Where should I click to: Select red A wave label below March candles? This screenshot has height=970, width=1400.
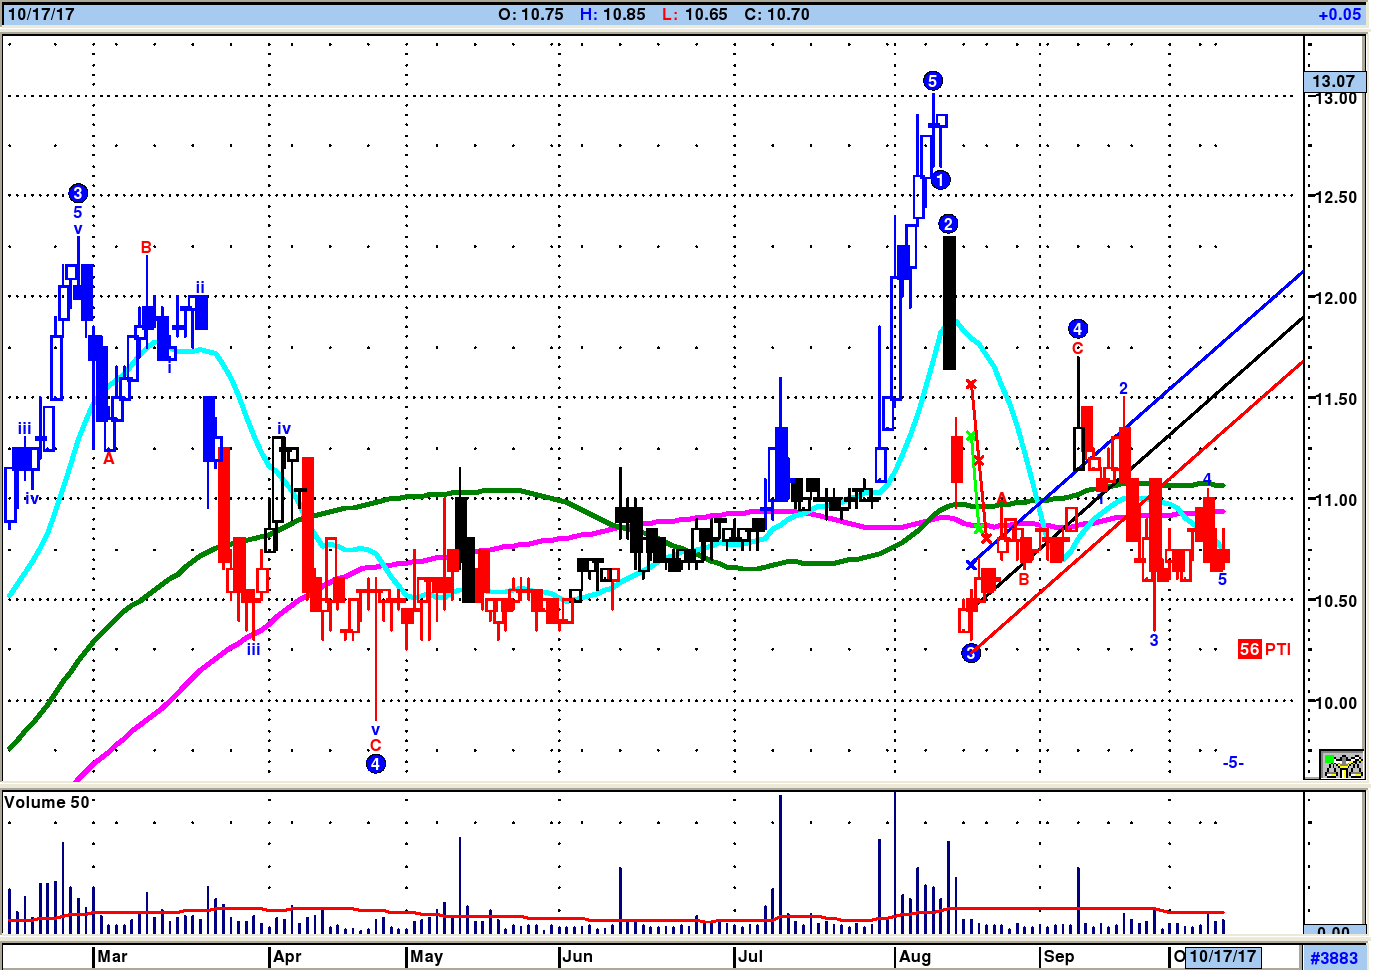pyautogui.click(x=109, y=459)
